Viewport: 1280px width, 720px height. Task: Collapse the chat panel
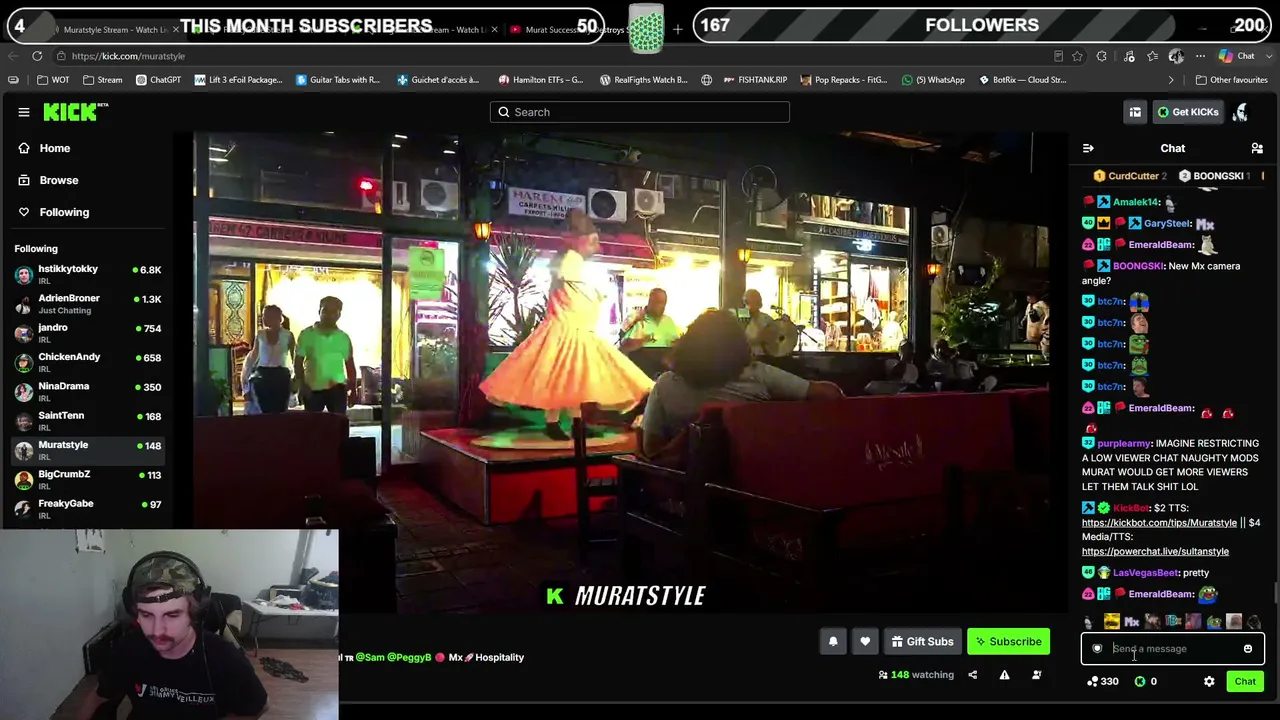1088,148
